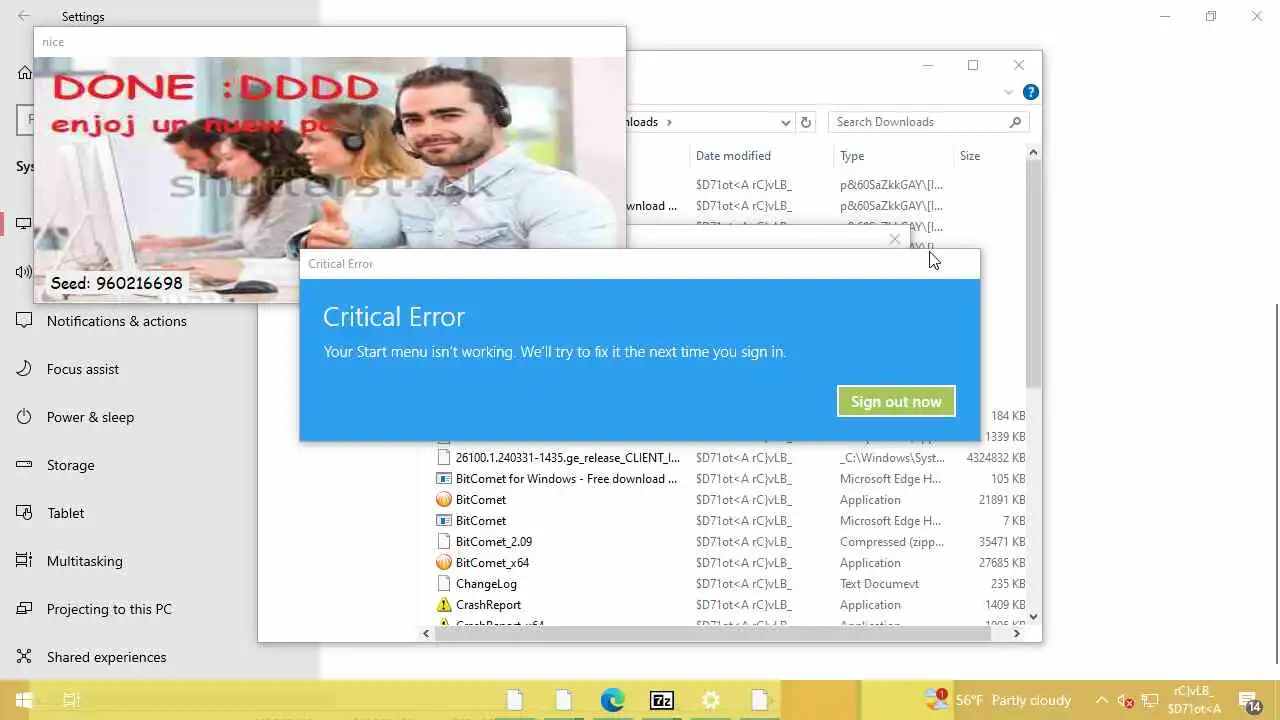1280x720 pixels.
Task: Select Projecting to this PC
Action: [109, 609]
